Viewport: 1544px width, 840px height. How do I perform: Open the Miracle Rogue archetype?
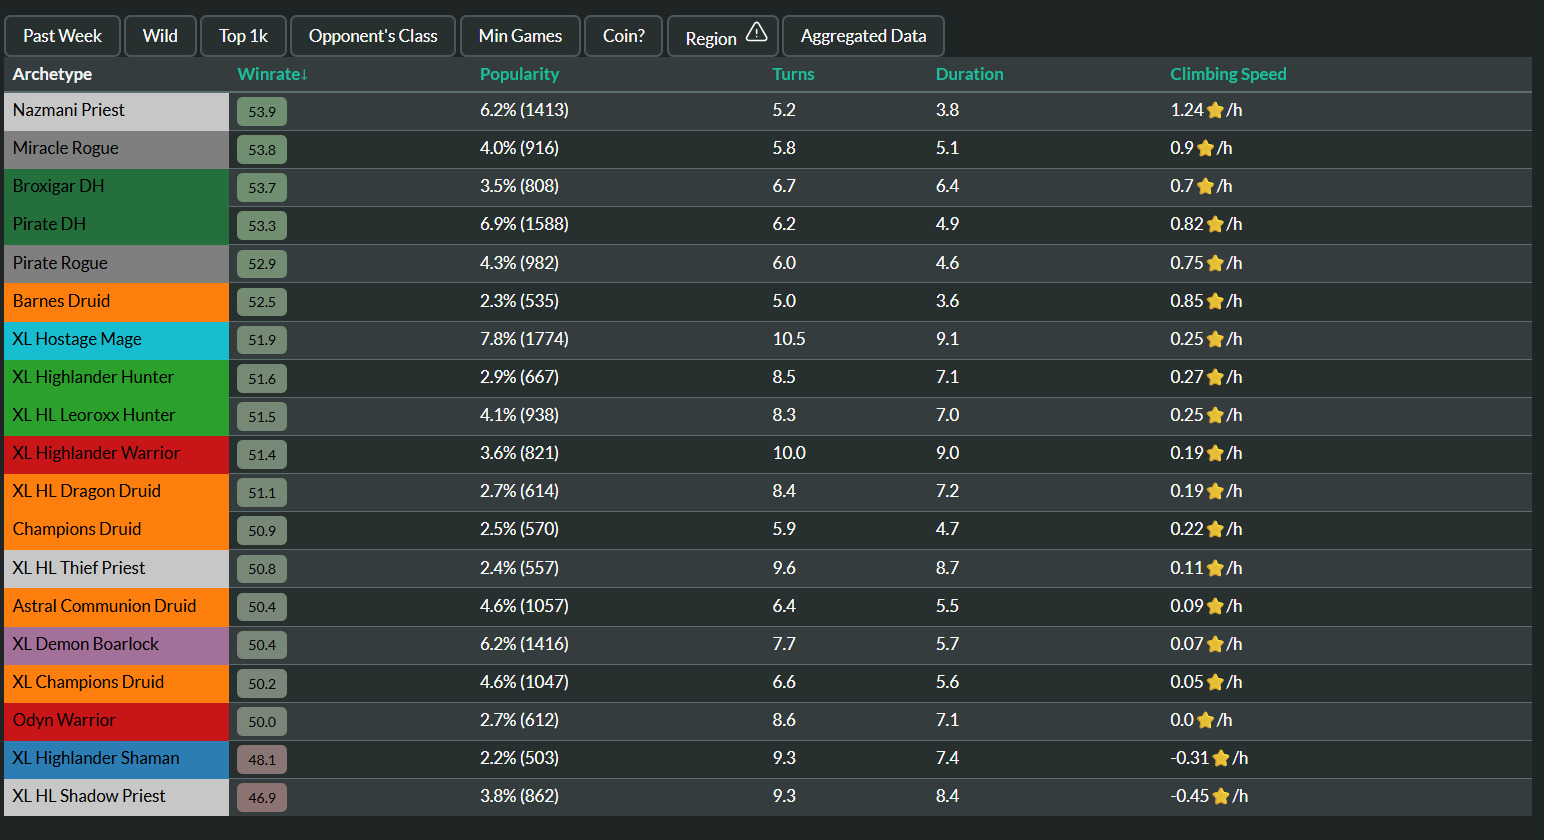coord(66,148)
